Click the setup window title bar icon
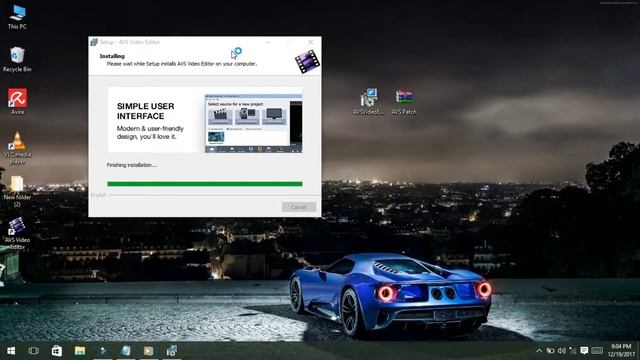Screen dimensions: 640x360 94,42
